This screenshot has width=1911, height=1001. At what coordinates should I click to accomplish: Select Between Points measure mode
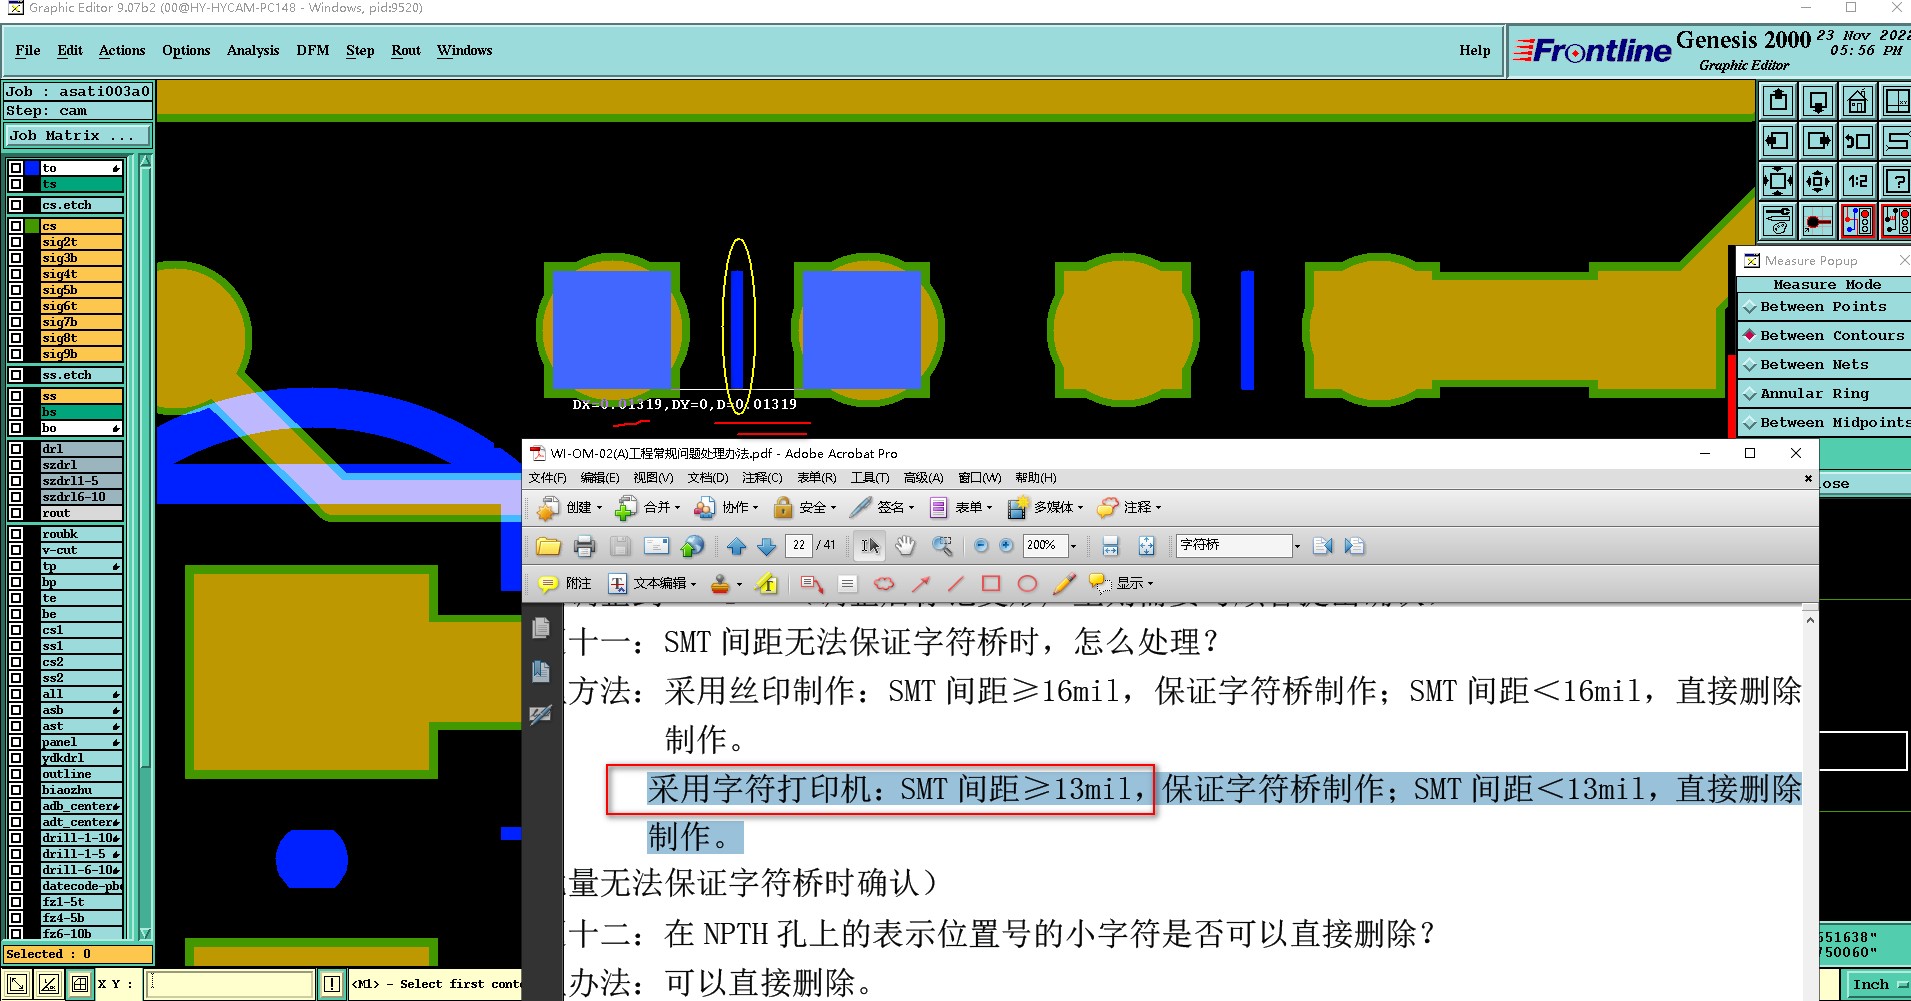coord(1824,307)
